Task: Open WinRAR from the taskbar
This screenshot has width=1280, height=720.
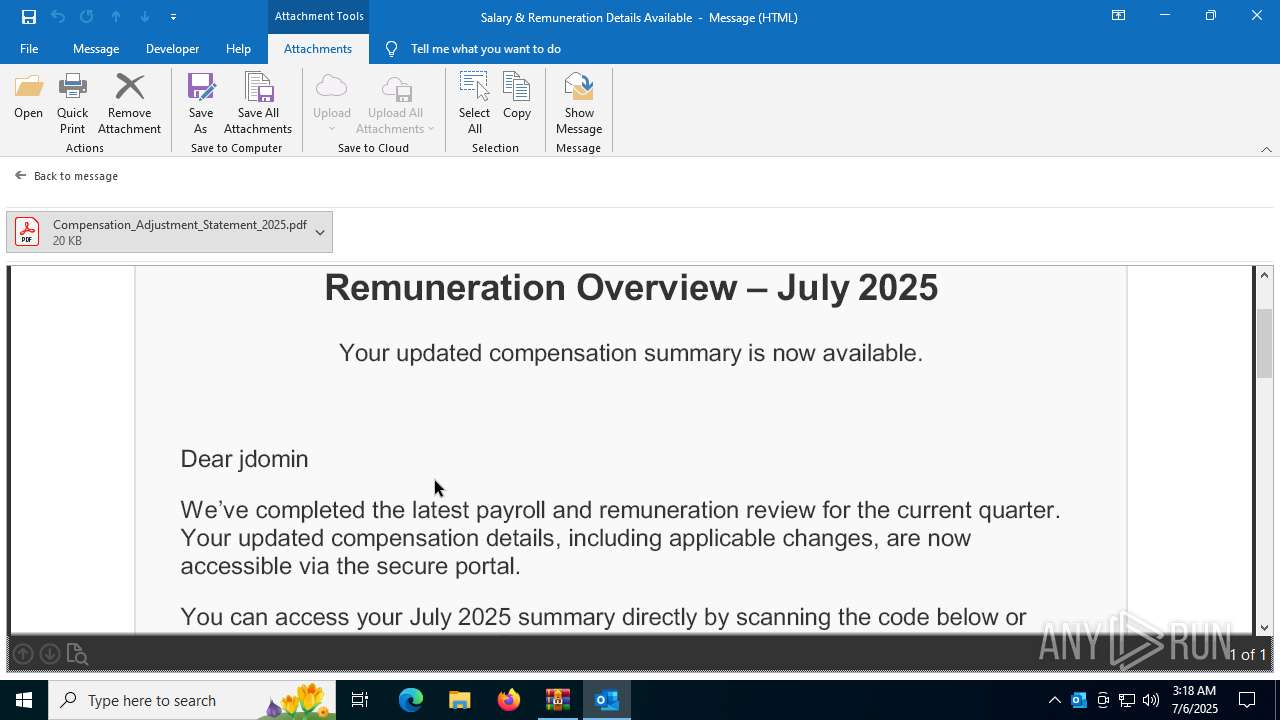Action: tap(558, 700)
